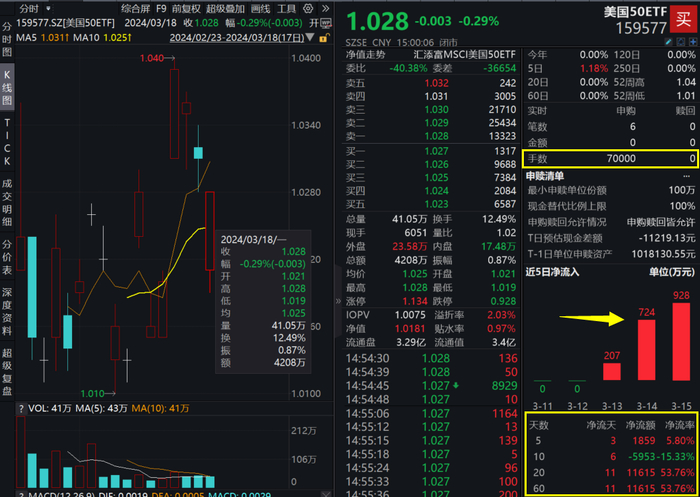Screen dimensions: 700x497
Task: Open the 分时 period dropdown arrow
Action: (x=49, y=8)
